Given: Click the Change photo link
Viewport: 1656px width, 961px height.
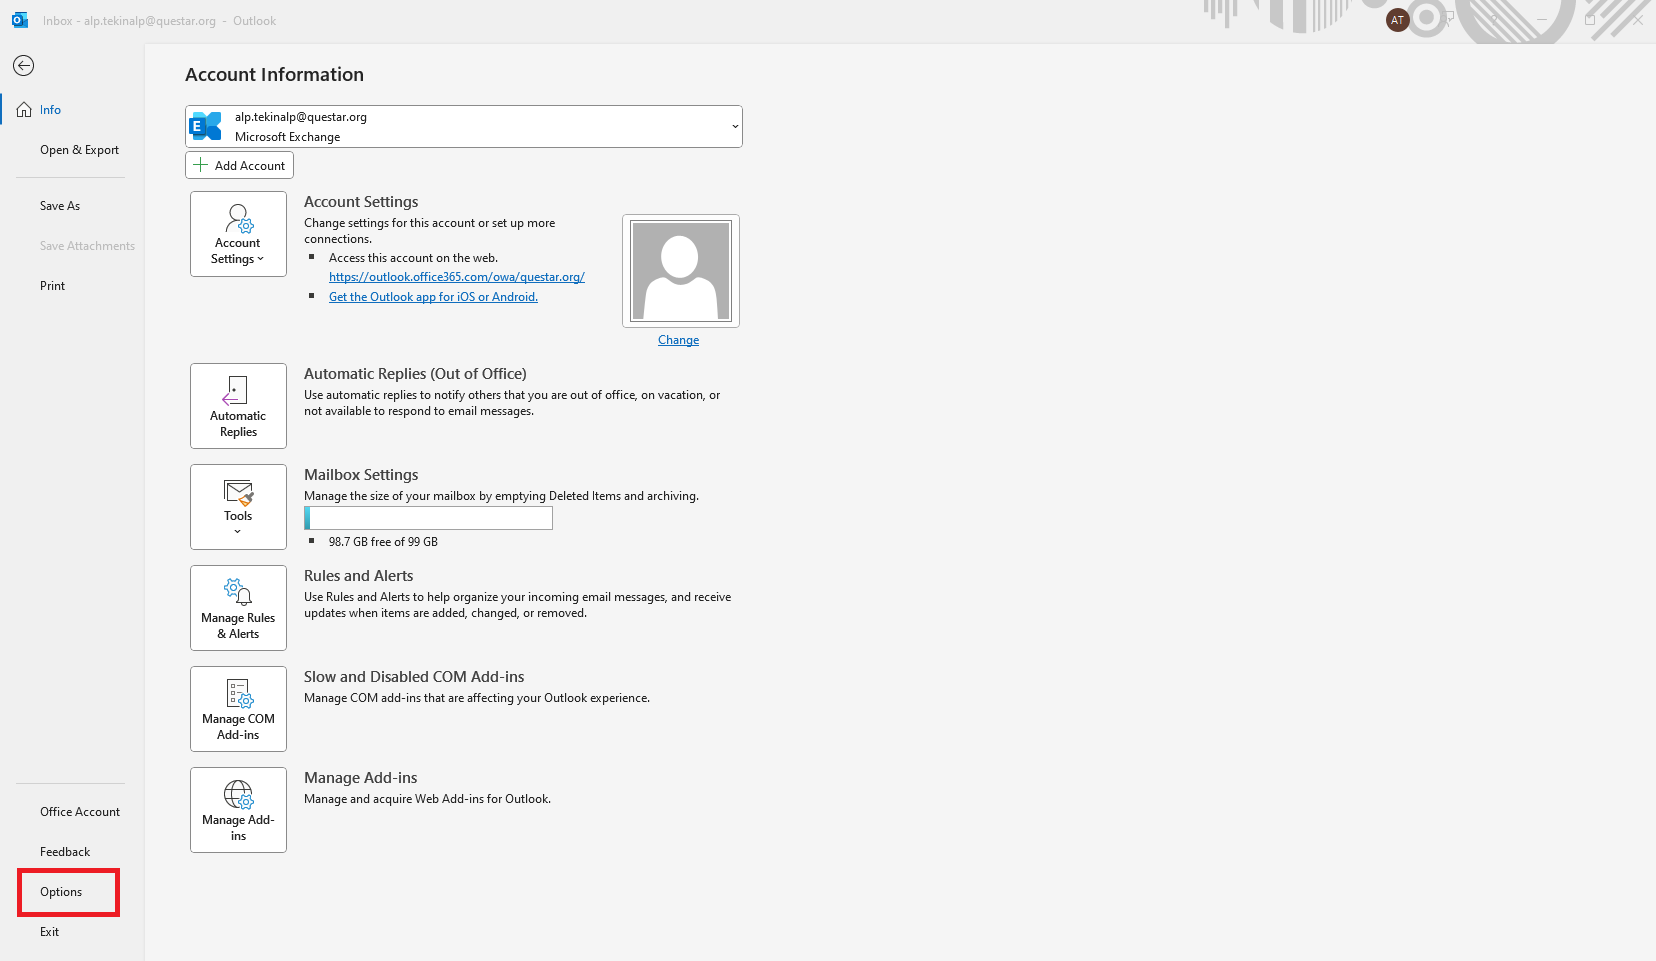Looking at the screenshot, I should tap(678, 340).
